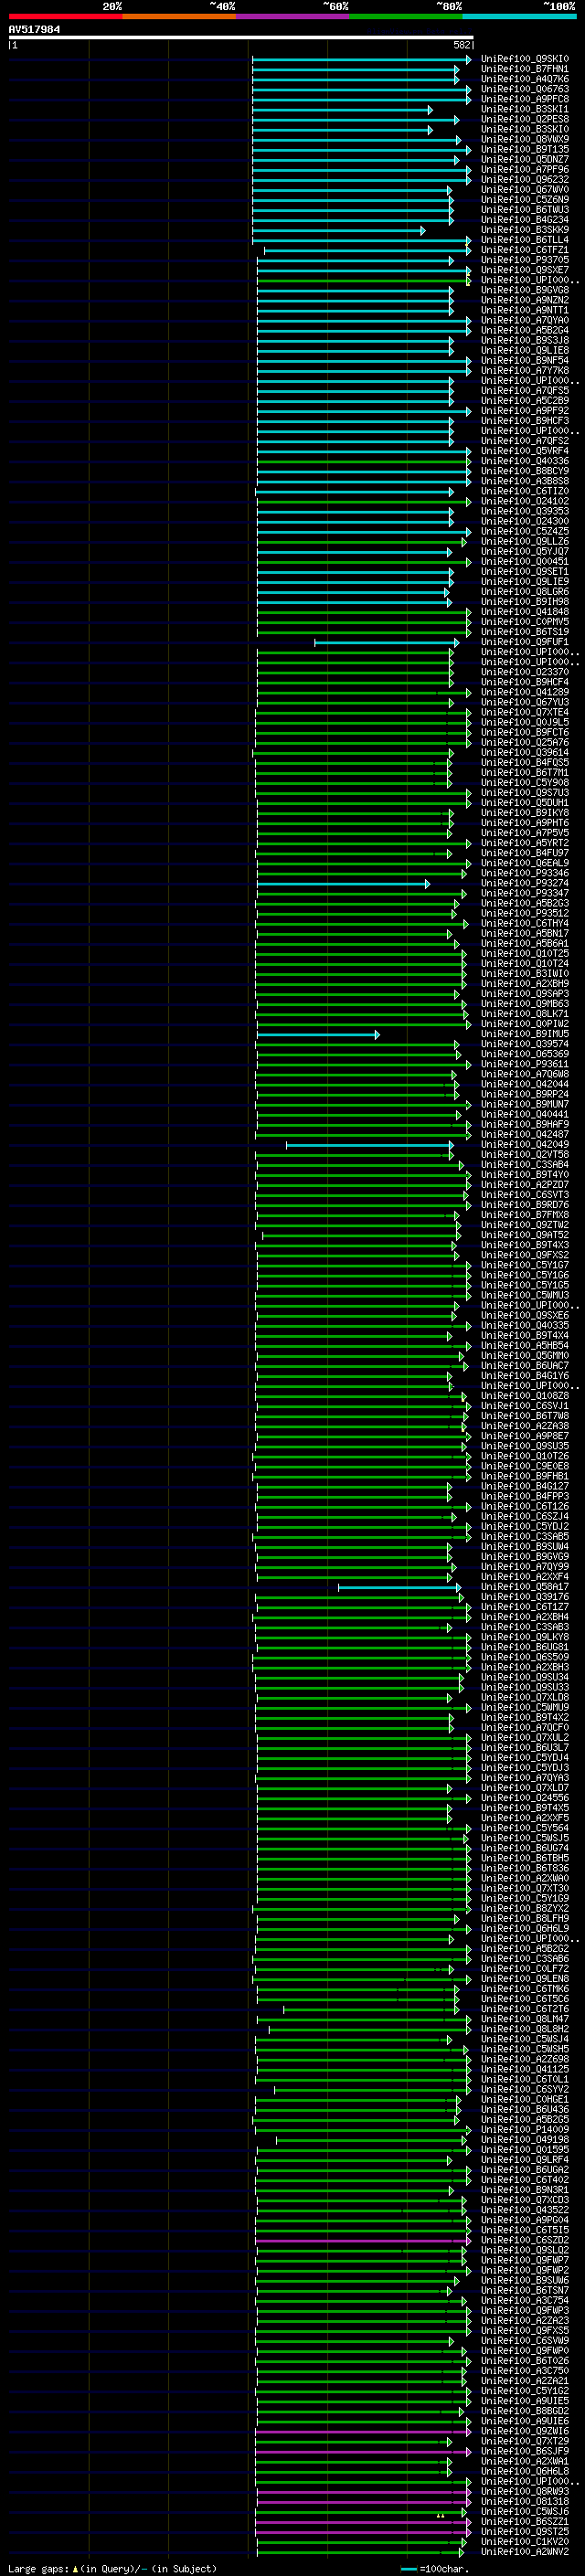Select hit label UniRef100_P93274

[x=525, y=883]
